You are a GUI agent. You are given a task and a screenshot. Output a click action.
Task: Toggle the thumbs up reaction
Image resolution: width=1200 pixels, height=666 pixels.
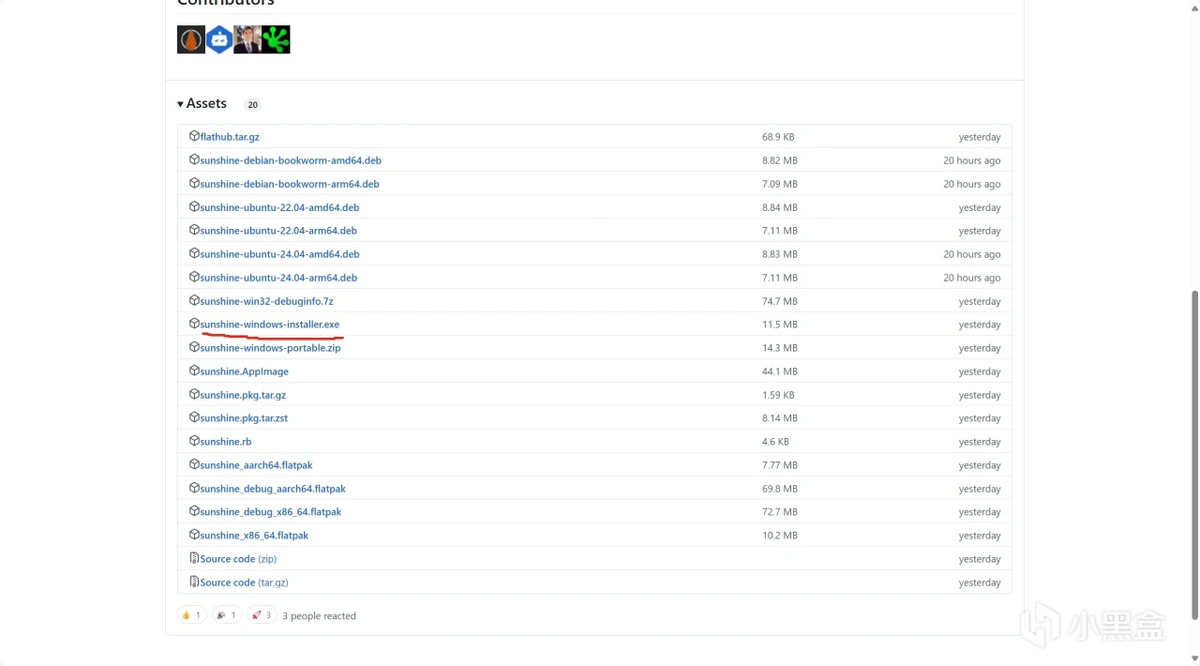point(191,616)
